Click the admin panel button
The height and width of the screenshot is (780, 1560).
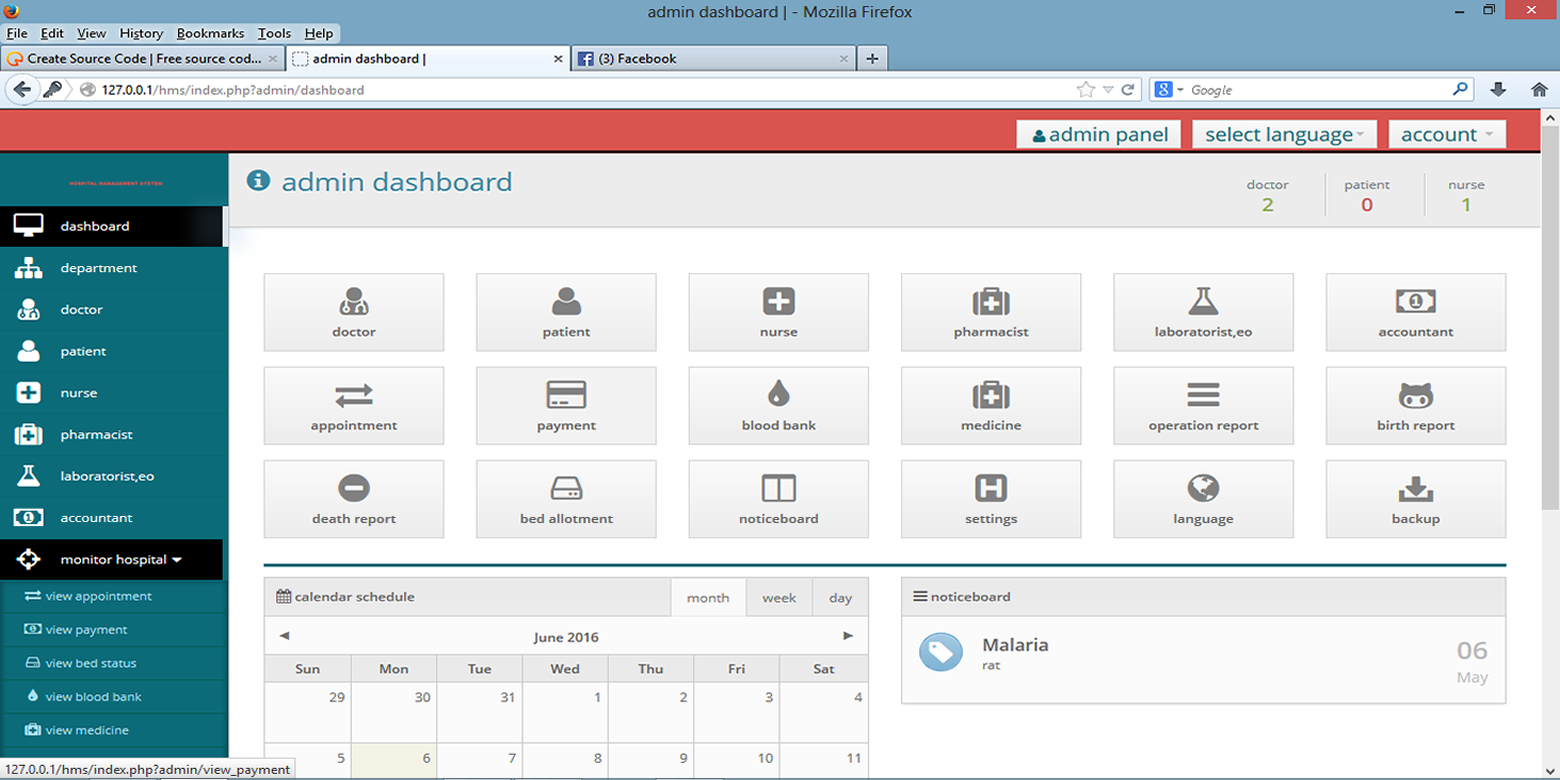point(1098,134)
